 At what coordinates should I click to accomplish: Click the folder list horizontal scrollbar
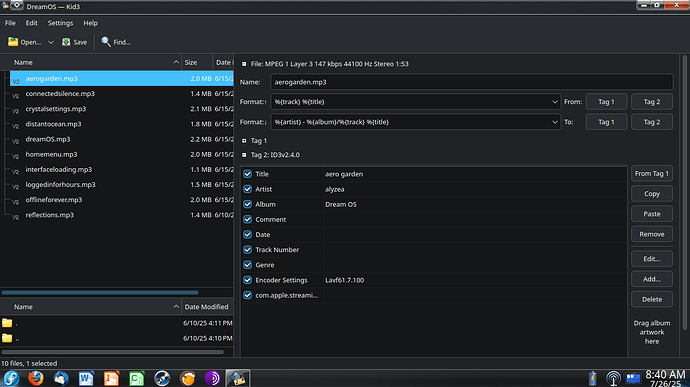click(113, 352)
